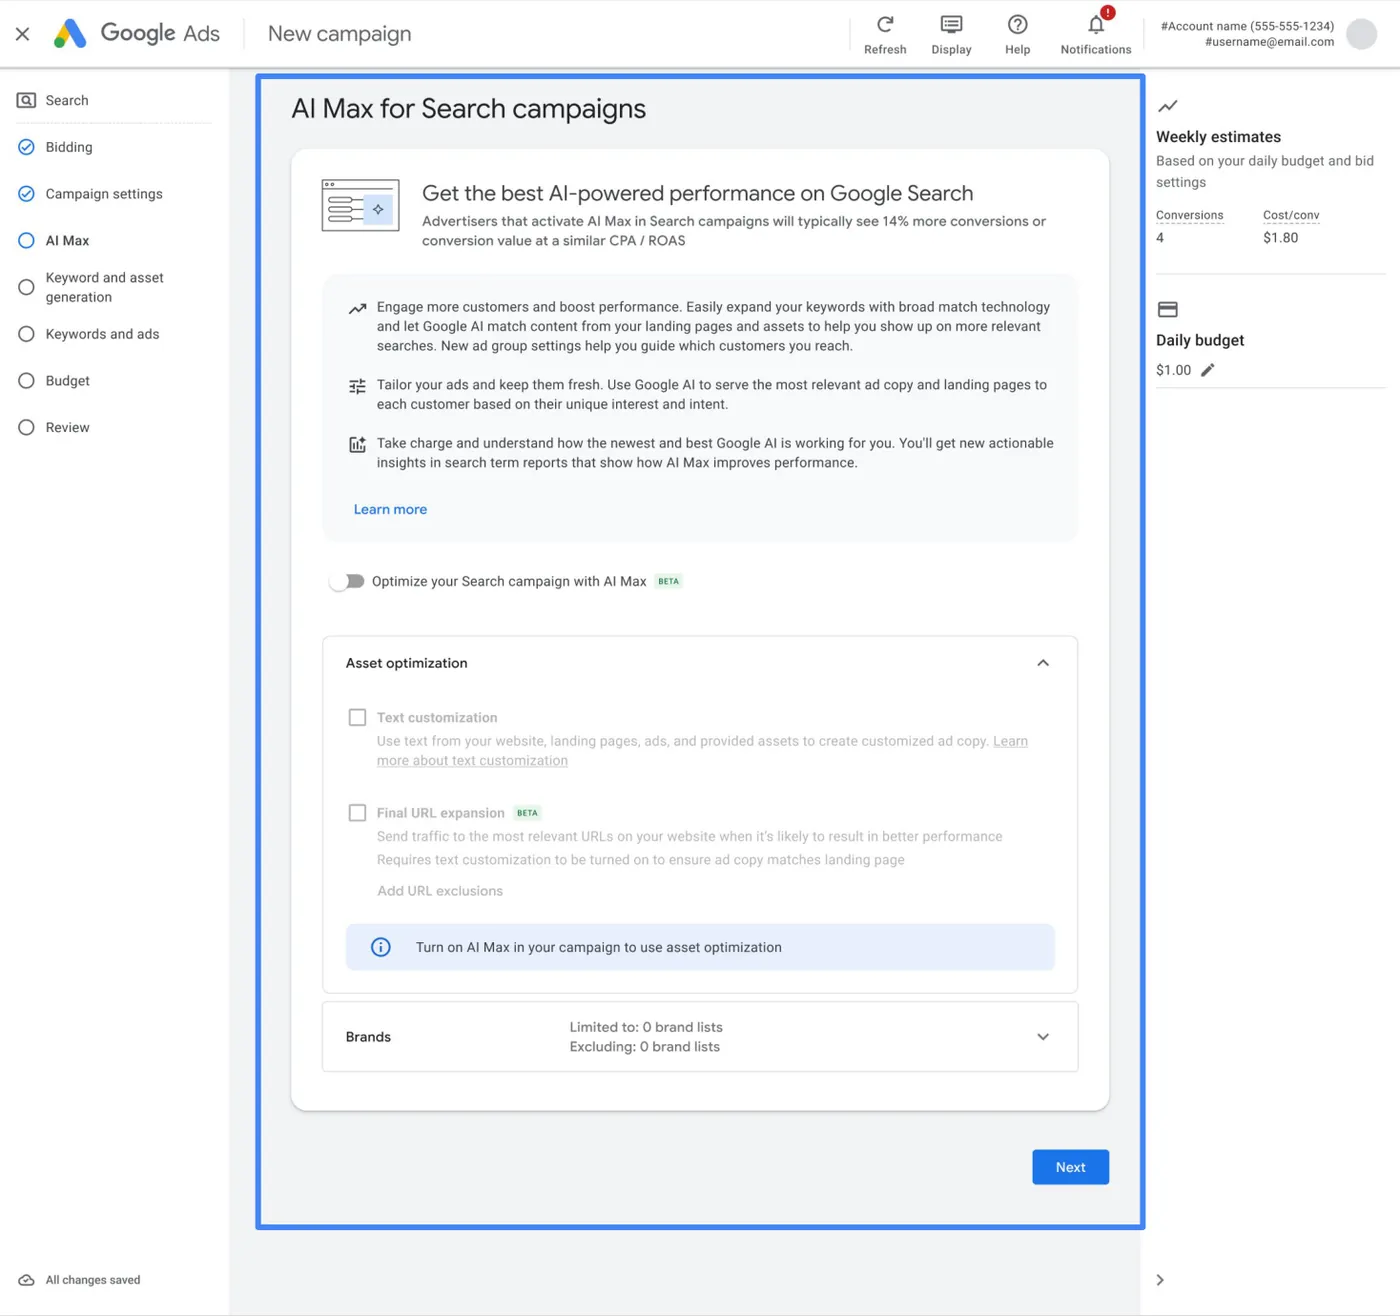
Task: Click the Daily budget card icon
Action: [x=1167, y=309]
